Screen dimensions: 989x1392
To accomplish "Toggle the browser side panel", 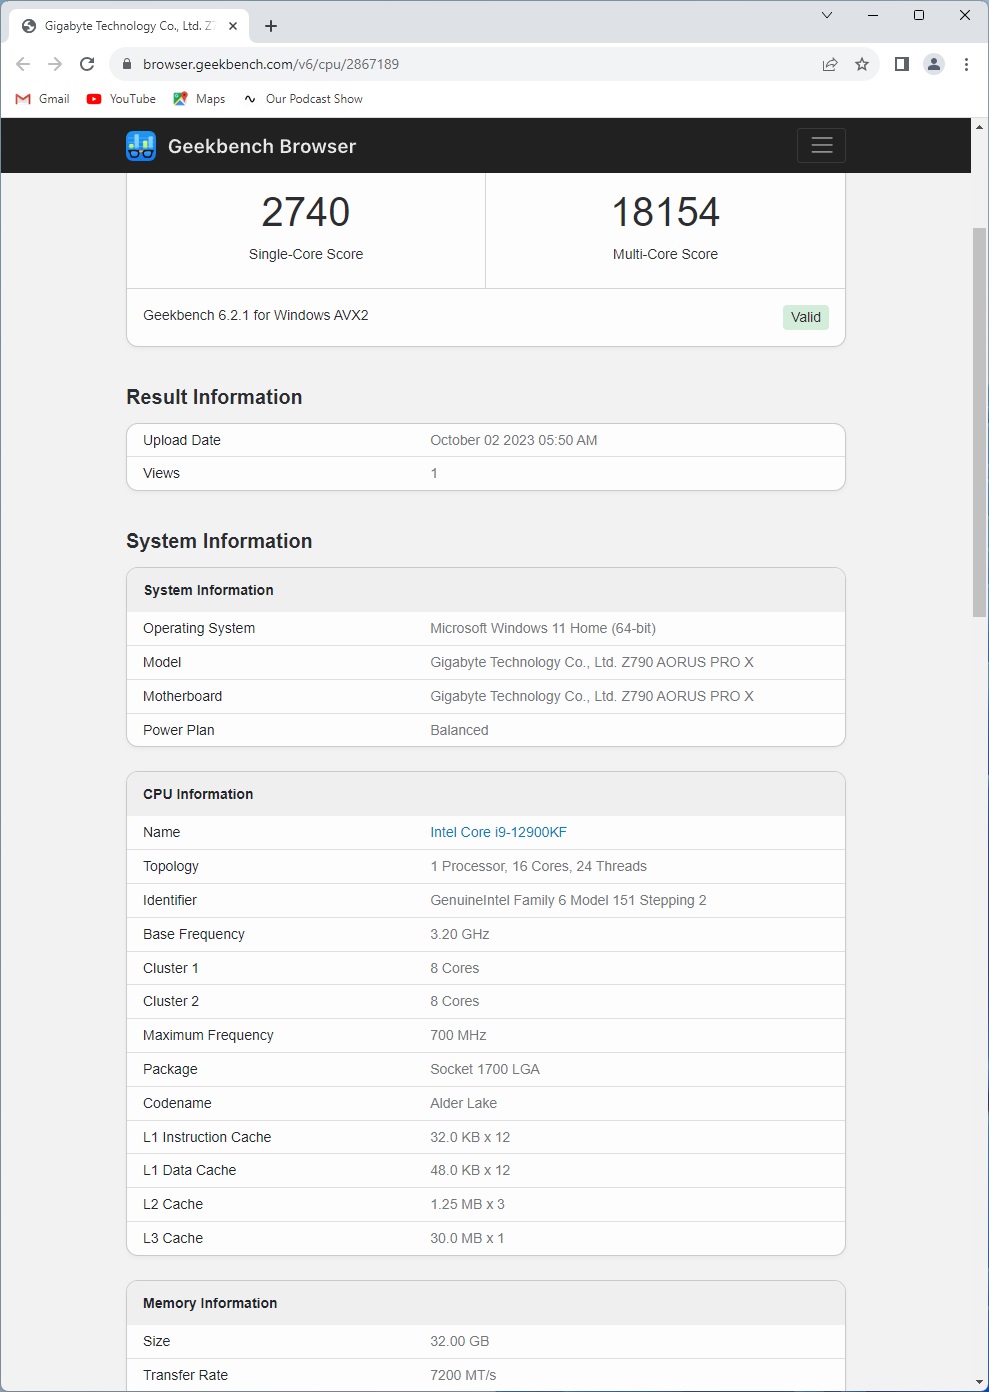I will point(902,64).
